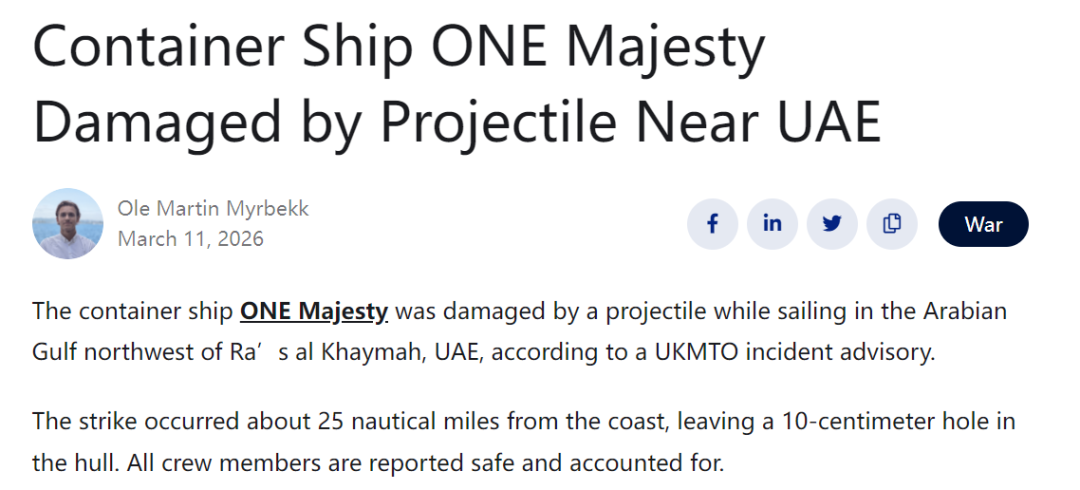1080x490 pixels.
Task: Share the article on Facebook
Action: tap(712, 224)
